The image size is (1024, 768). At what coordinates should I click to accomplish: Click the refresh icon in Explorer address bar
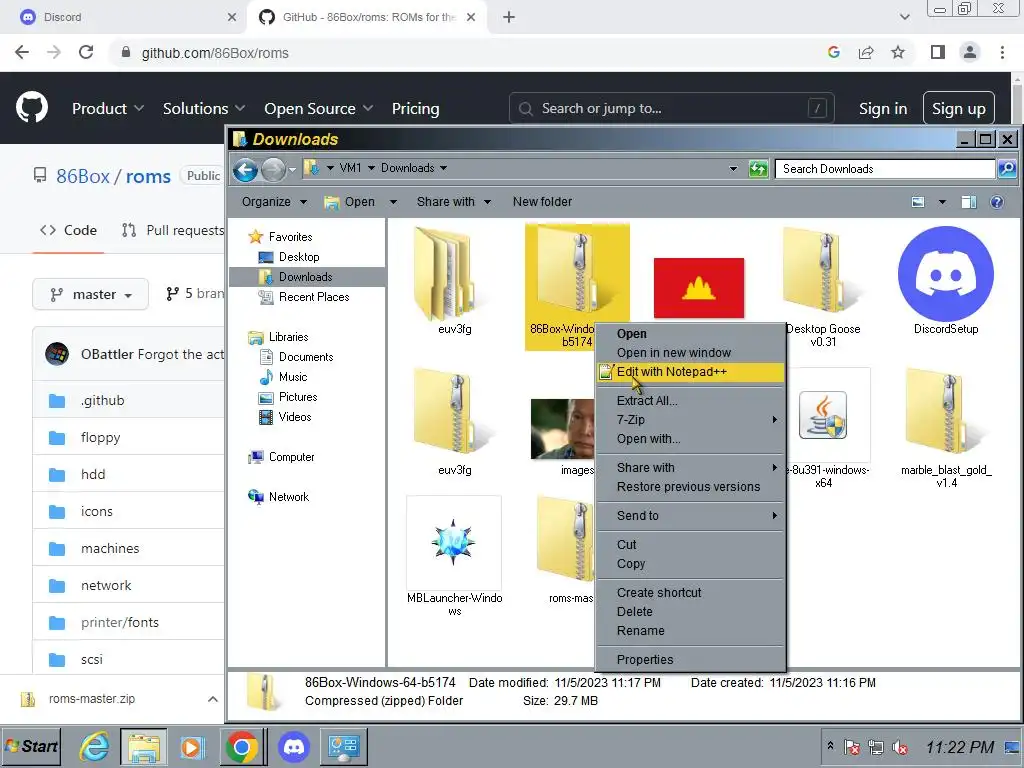pyautogui.click(x=758, y=169)
